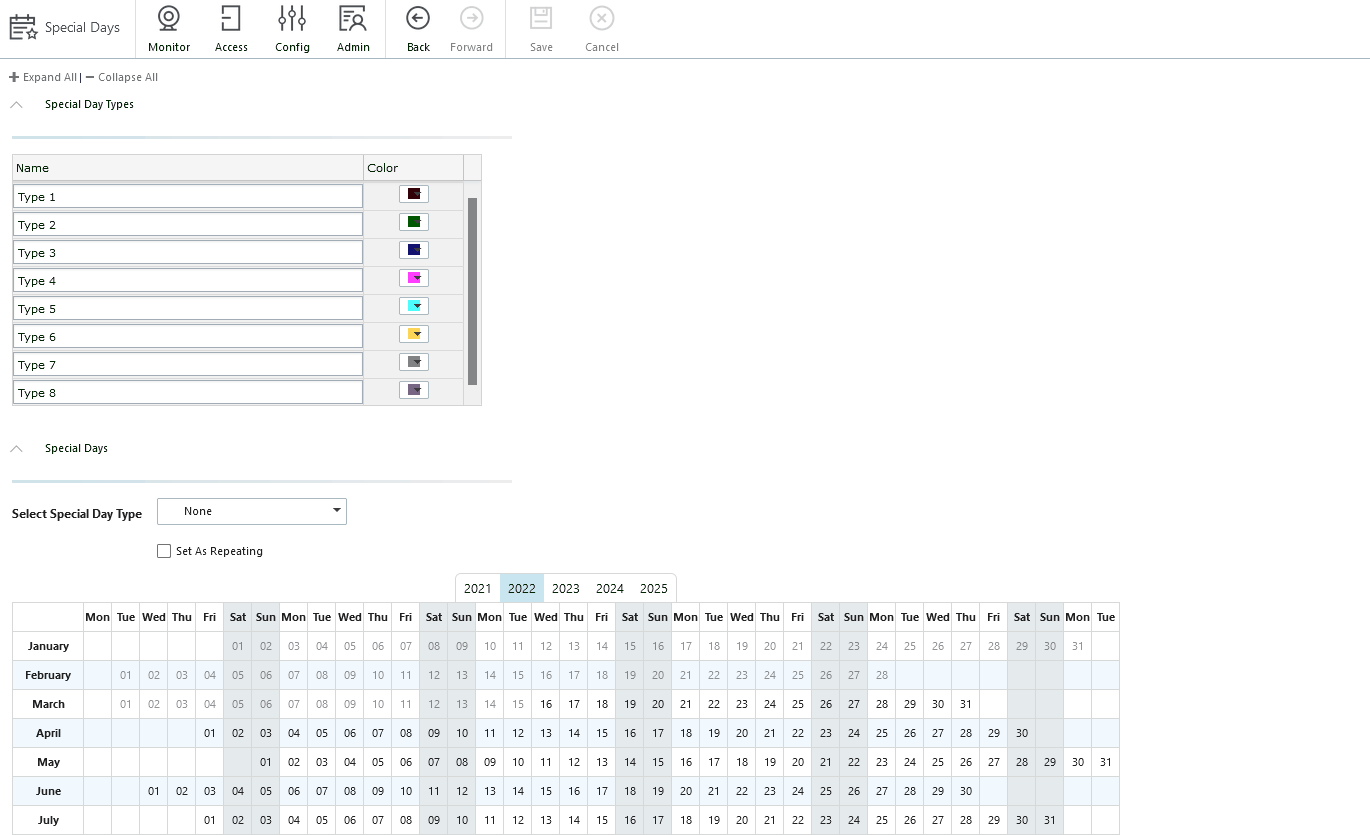Open the Type 7 gray color picker
The width and height of the screenshot is (1370, 835).
414,362
